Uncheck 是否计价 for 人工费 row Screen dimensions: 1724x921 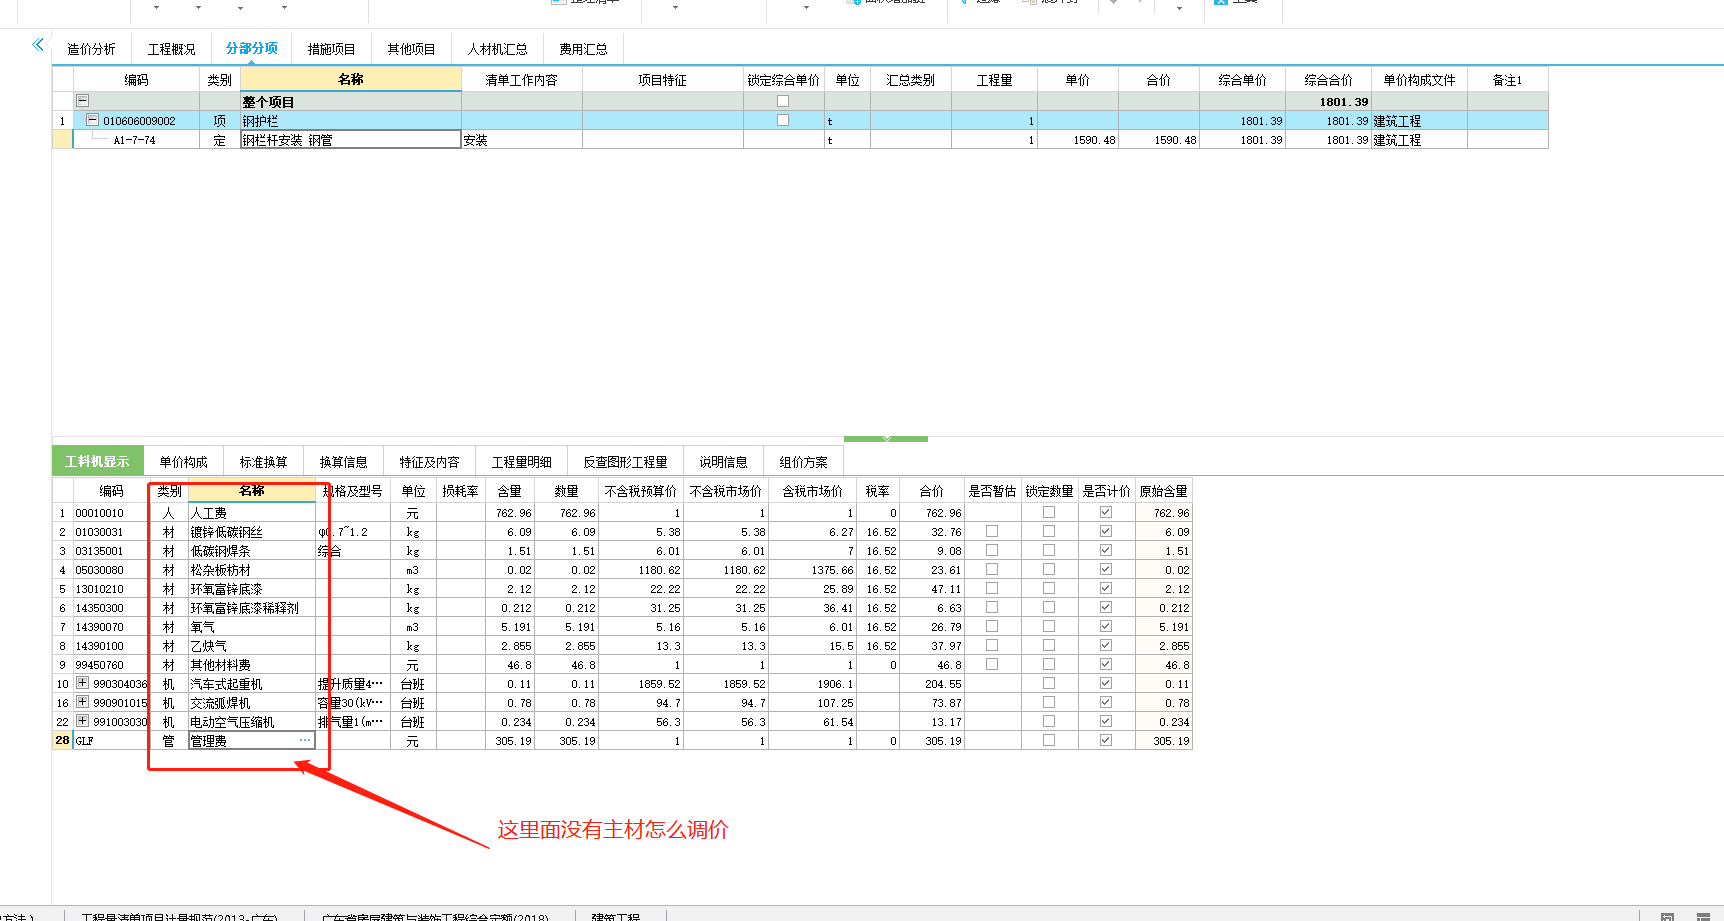click(1106, 512)
